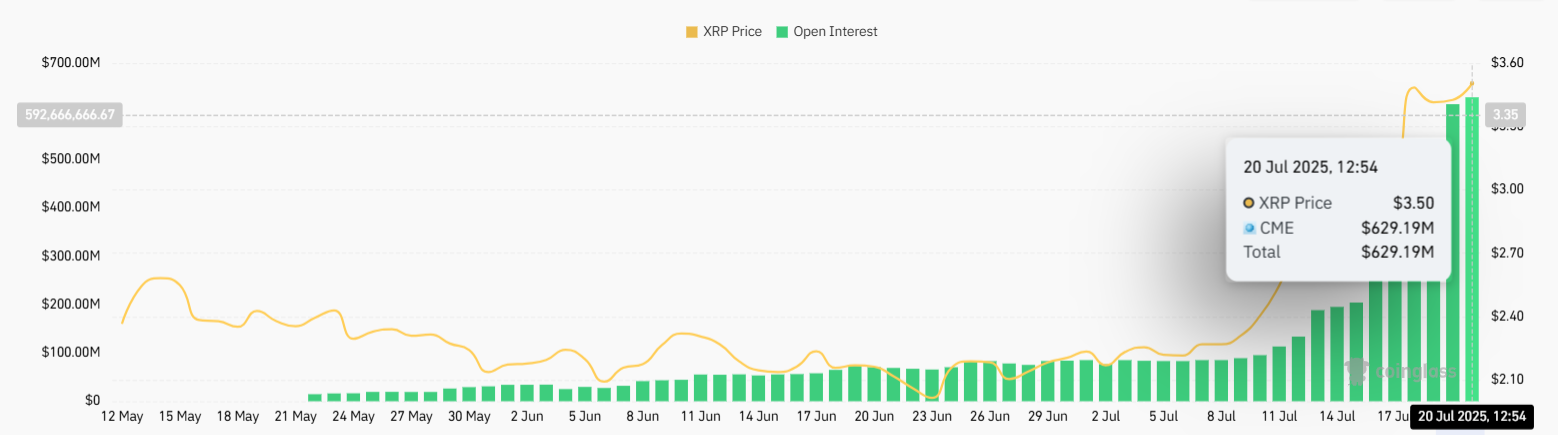This screenshot has width=1558, height=435.
Task: Toggle the XRP Price series legend label
Action: coord(732,32)
